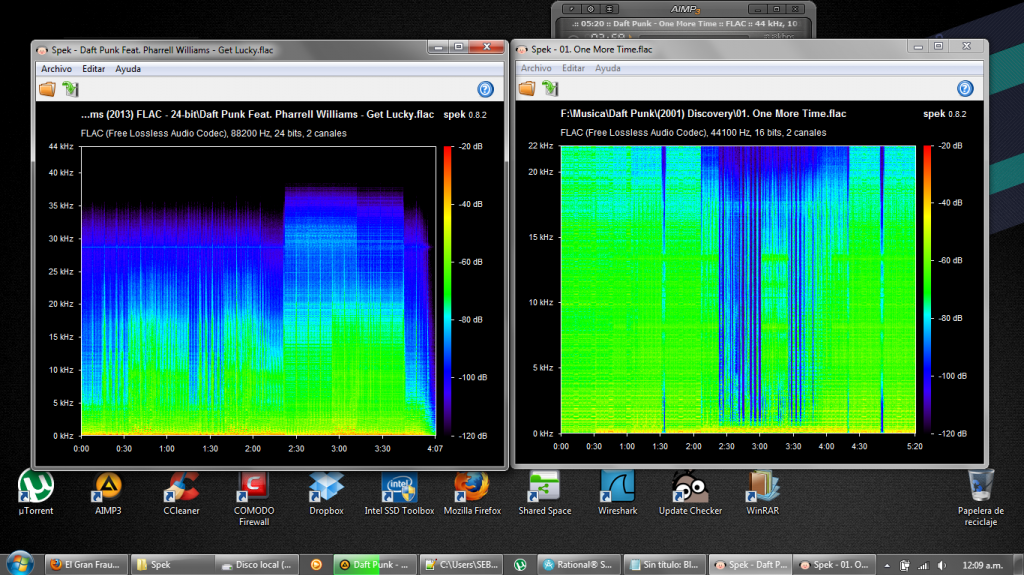Click the One More Time dB color scale bar
This screenshot has height=575, width=1024.
[927, 289]
